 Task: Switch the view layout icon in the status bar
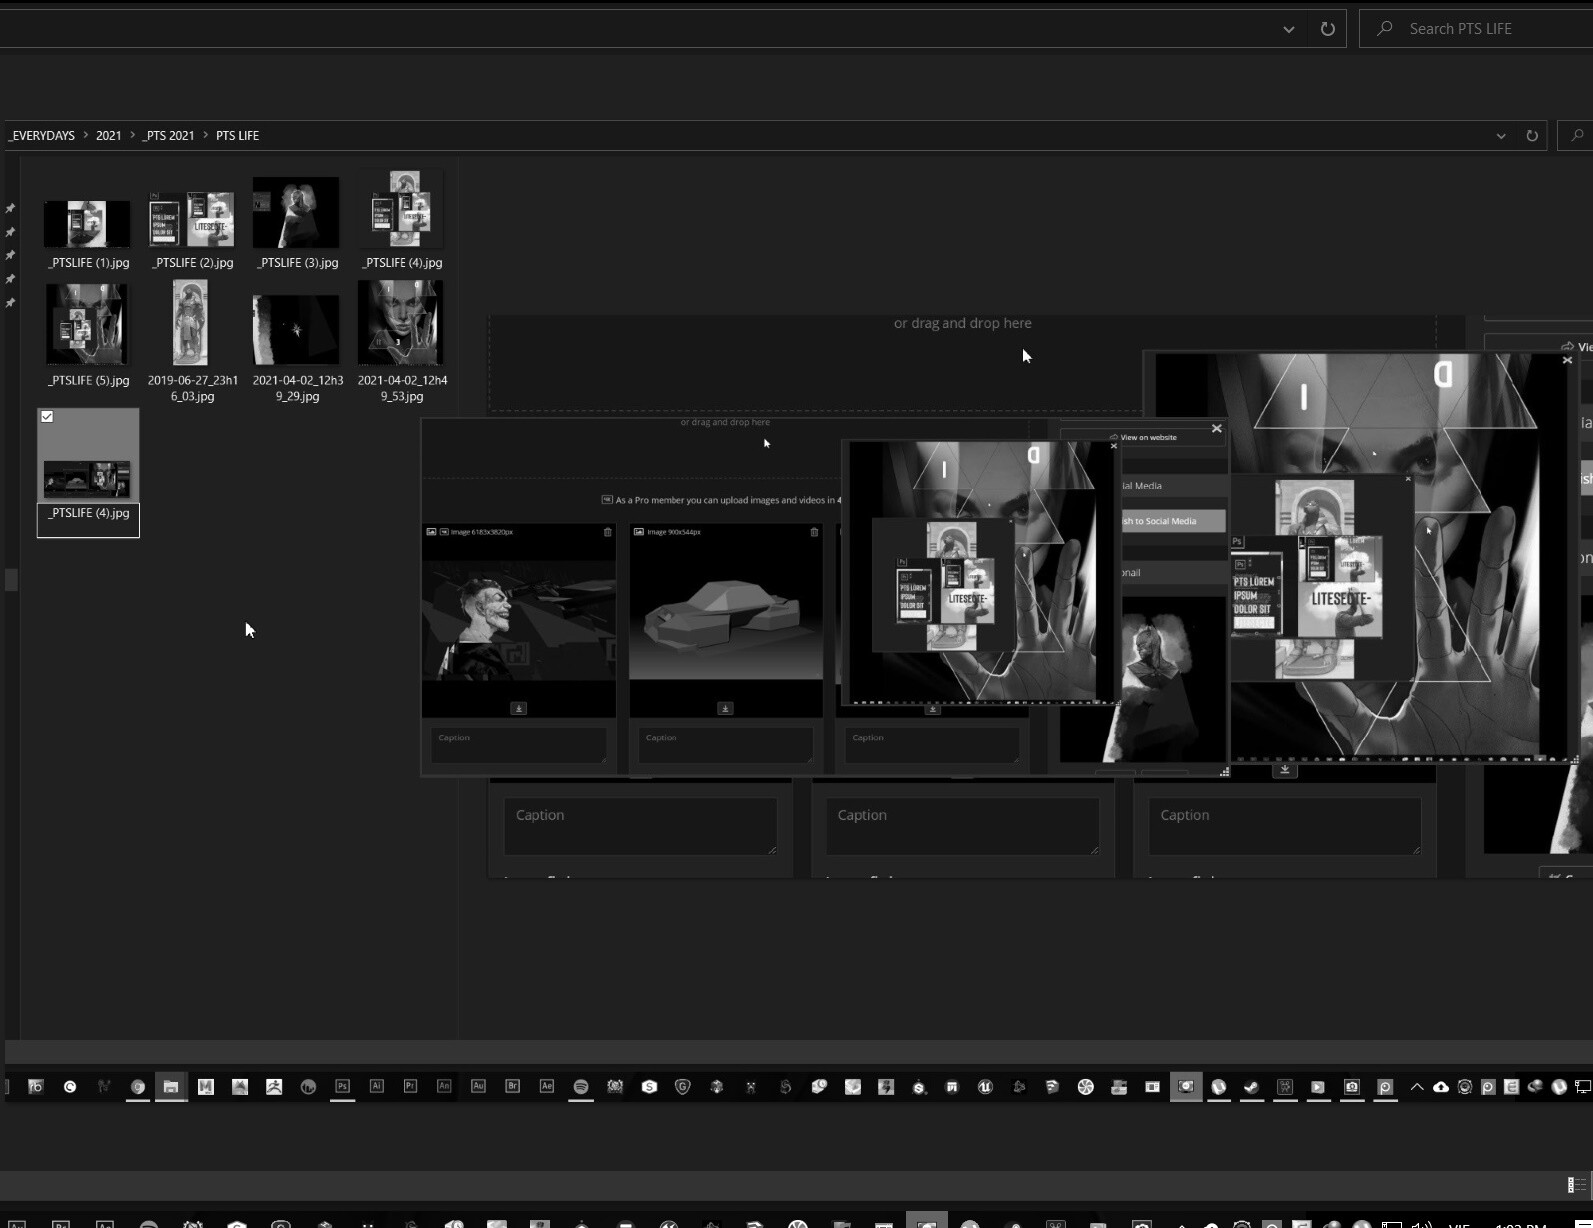[x=1576, y=1185]
